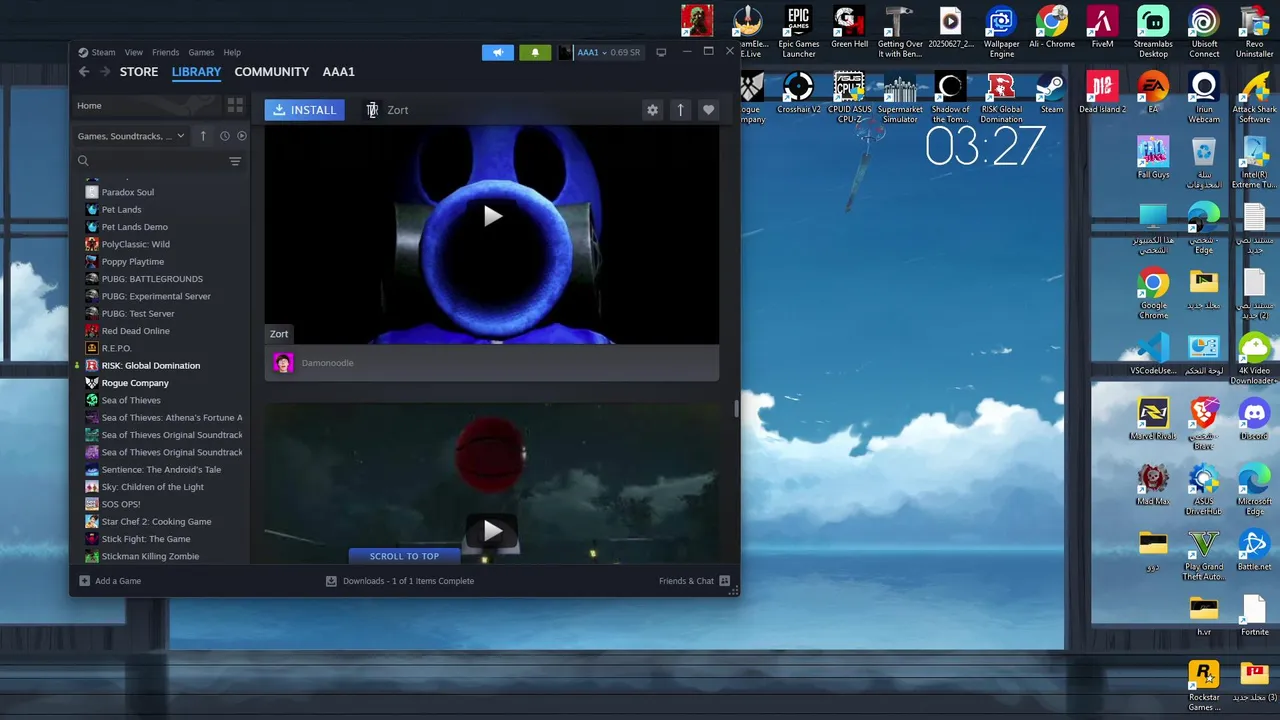Viewport: 1280px width, 720px height.
Task: Click the blue INSTALL button
Action: point(304,110)
